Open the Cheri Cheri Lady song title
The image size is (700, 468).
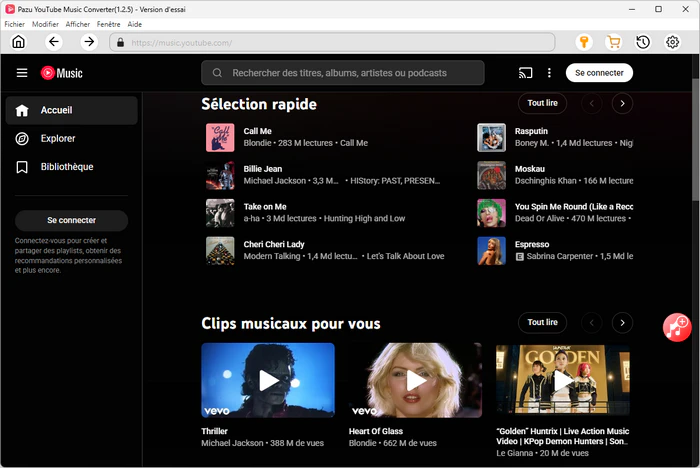[x=274, y=244]
